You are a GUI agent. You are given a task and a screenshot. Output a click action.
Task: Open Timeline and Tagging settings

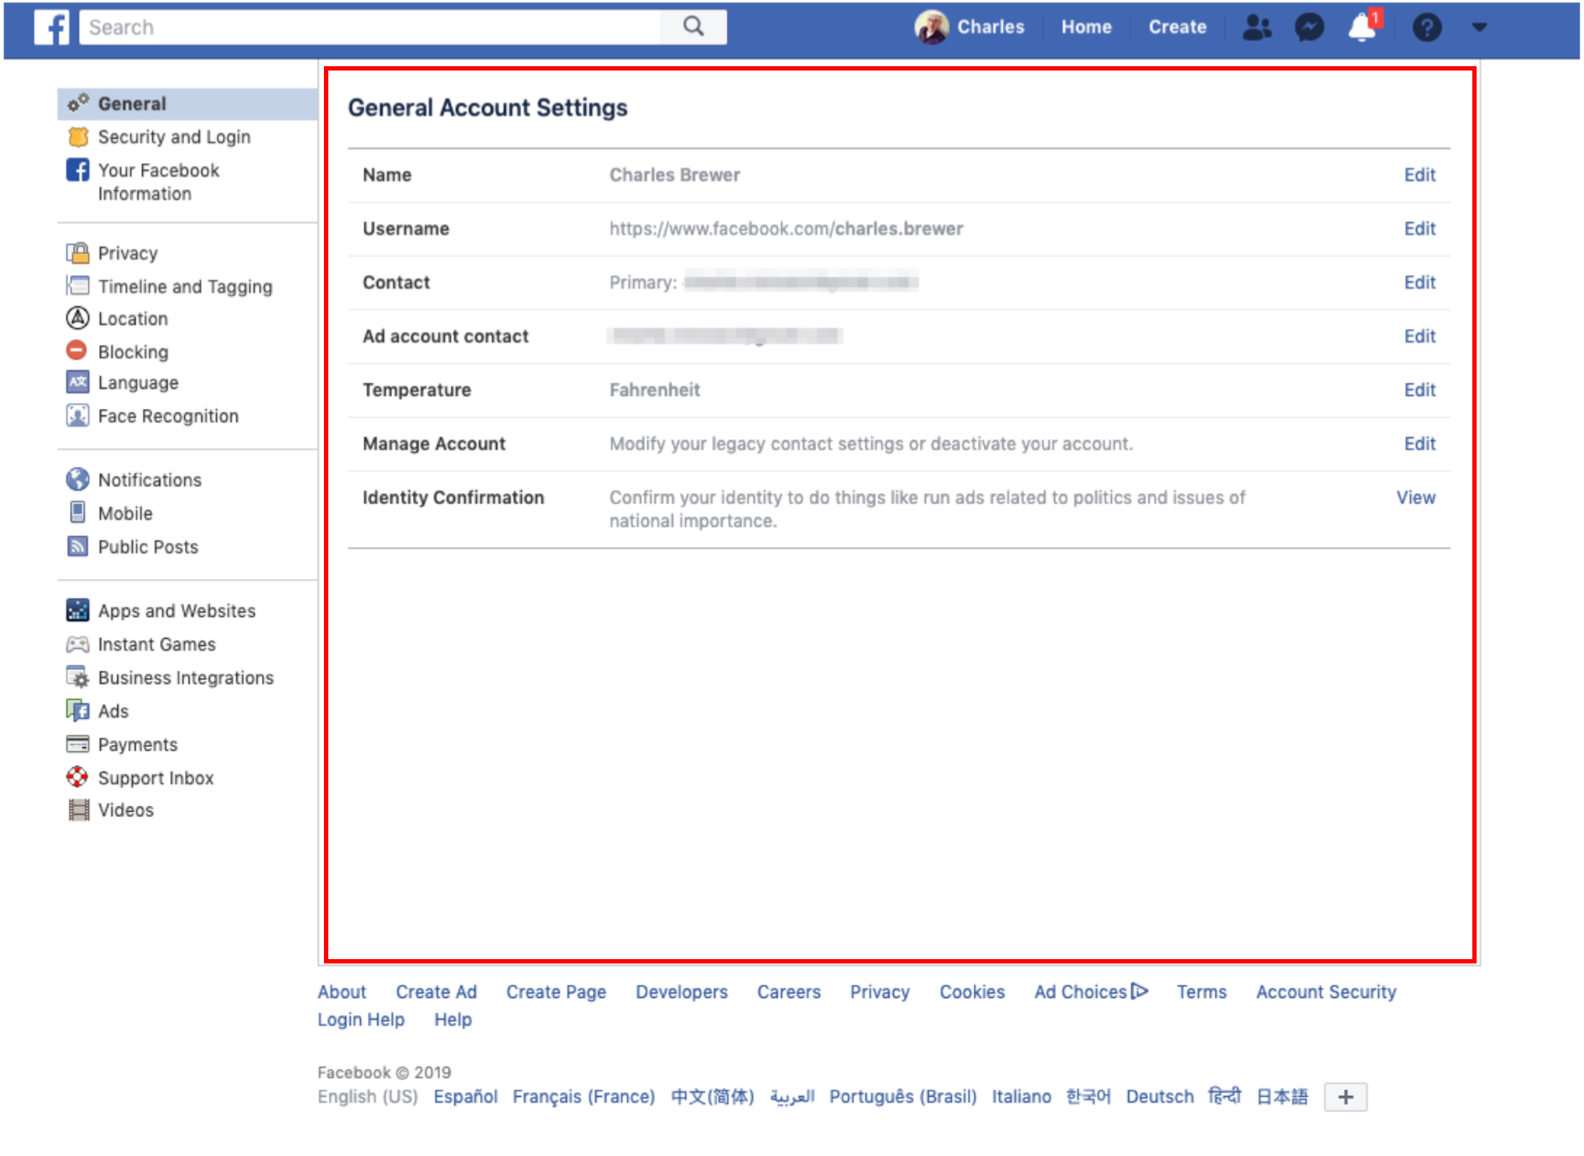[185, 287]
